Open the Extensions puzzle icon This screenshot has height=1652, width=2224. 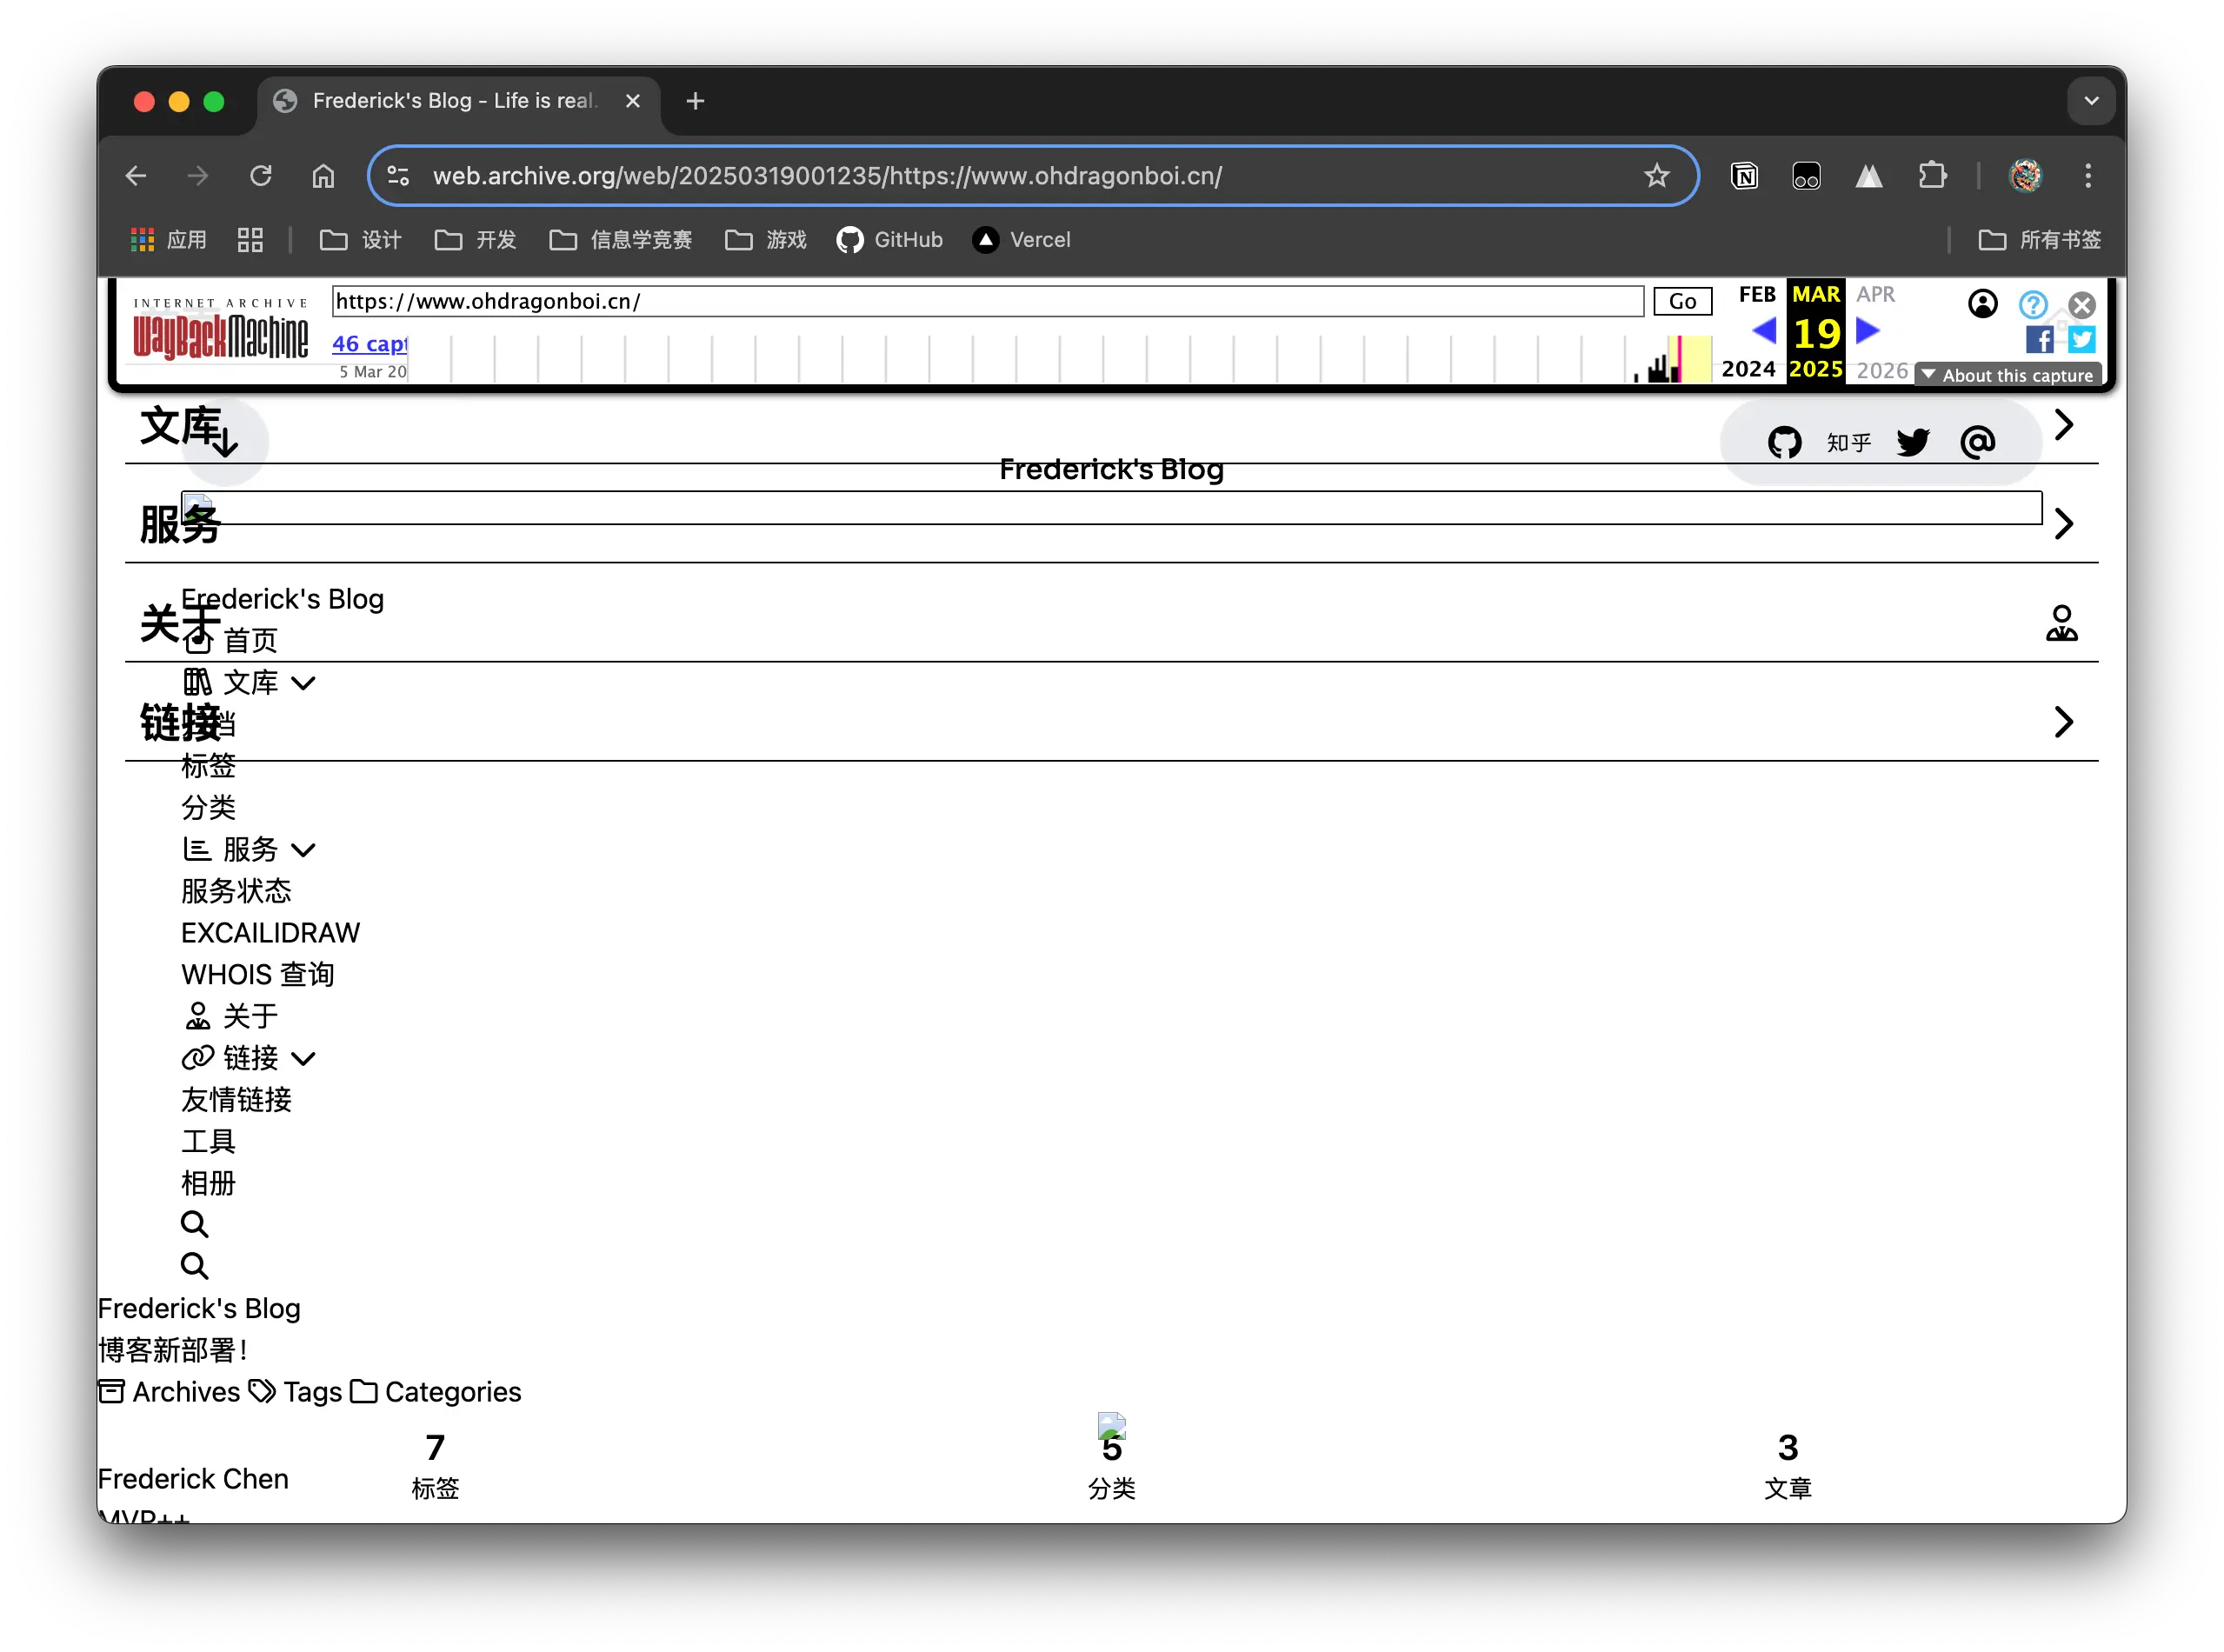tap(1932, 176)
